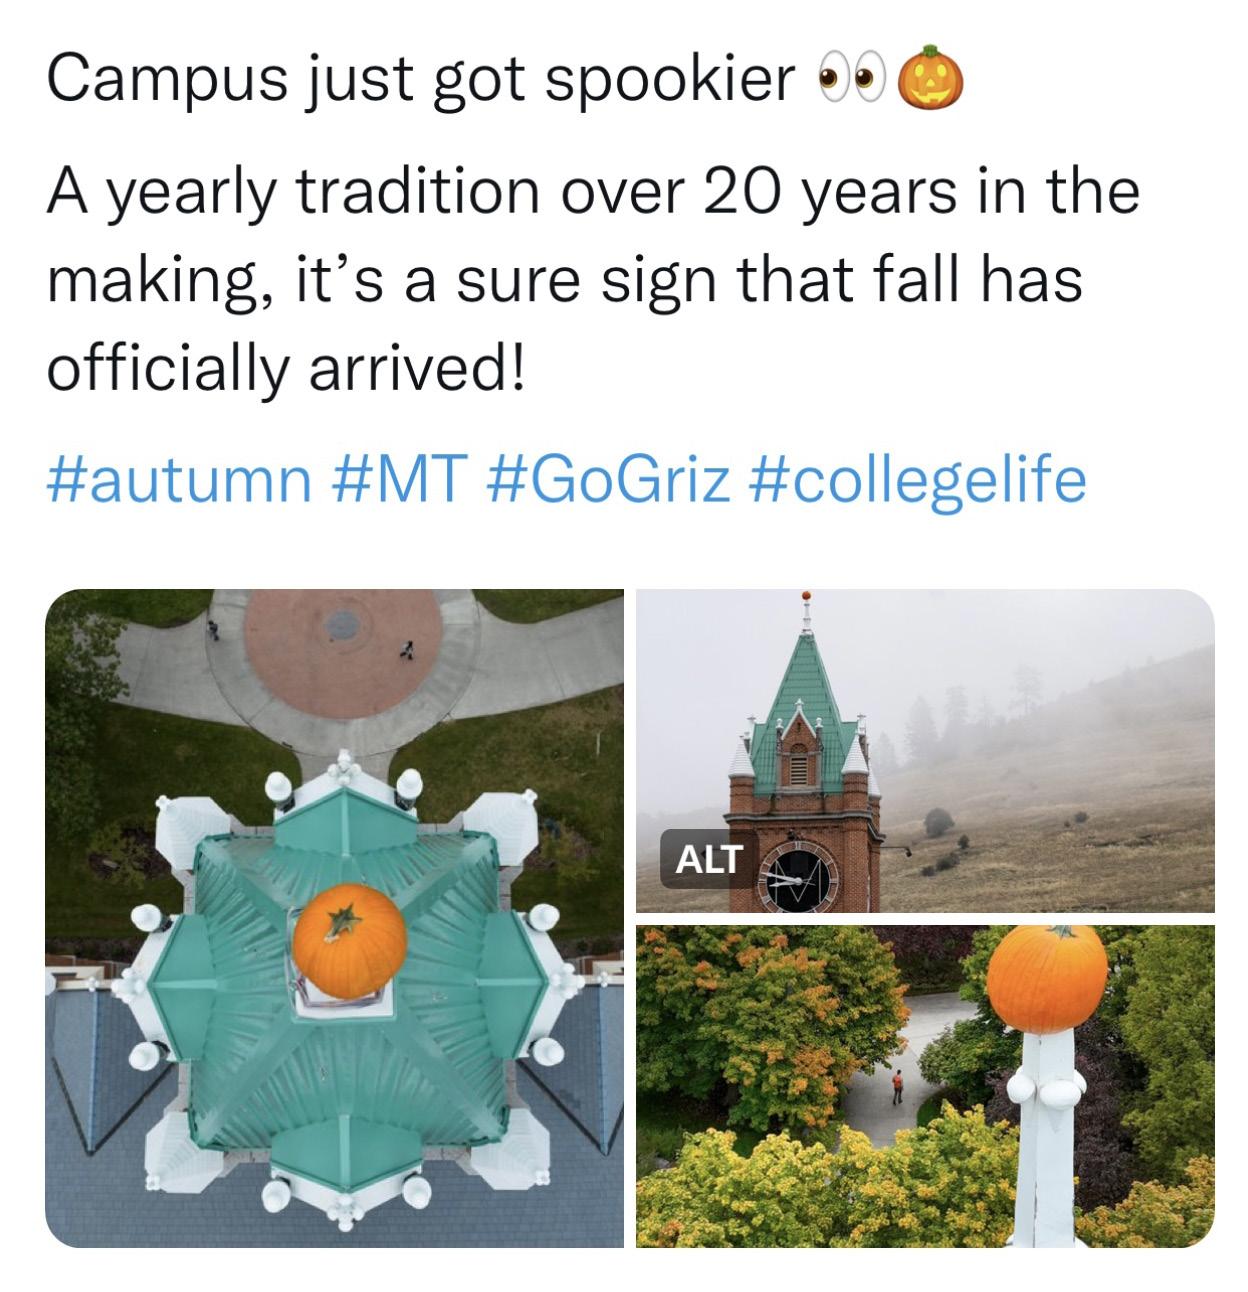Click the person walking below the spire

[x=897, y=1085]
